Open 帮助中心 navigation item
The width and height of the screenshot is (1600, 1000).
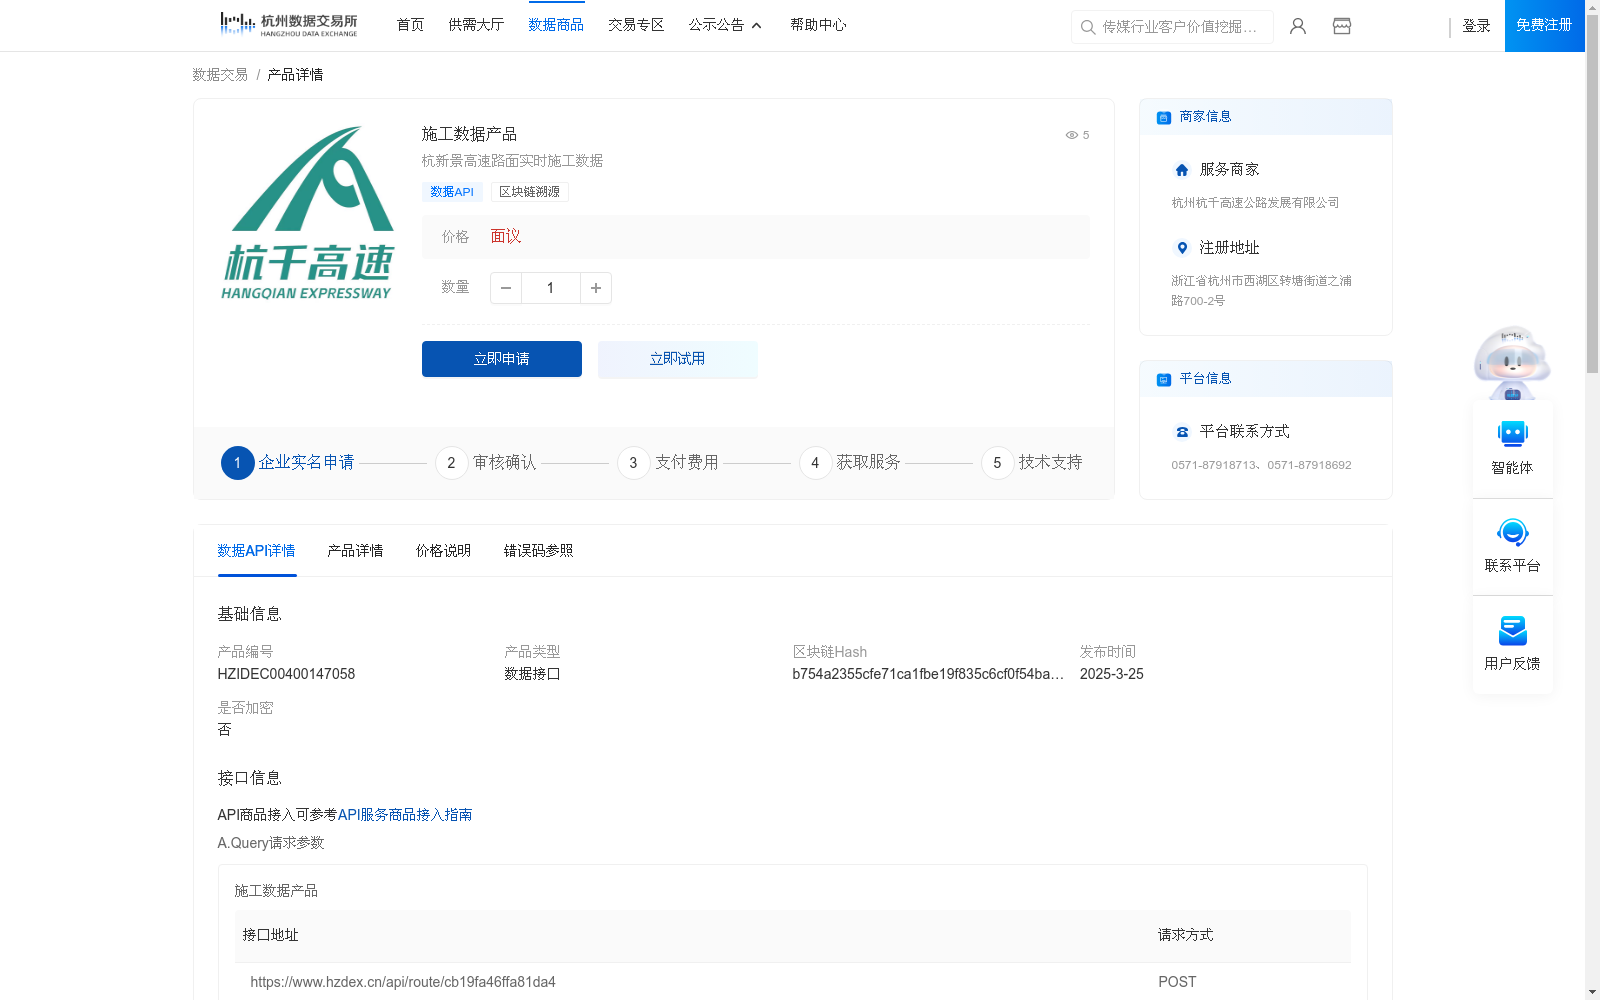pos(818,25)
